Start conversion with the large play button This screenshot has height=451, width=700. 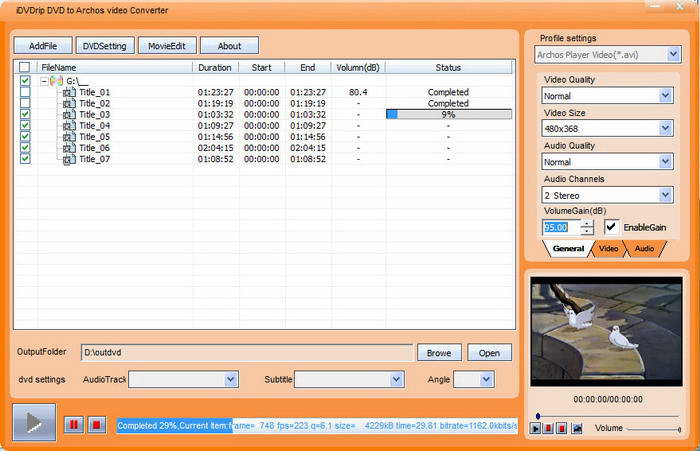[x=34, y=424]
